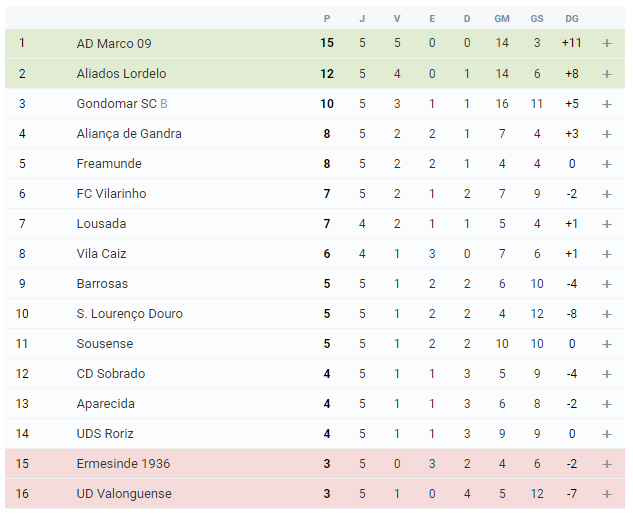Expand Freamunde row with plus icon
Viewport: 633px width, 517px height.
(607, 164)
